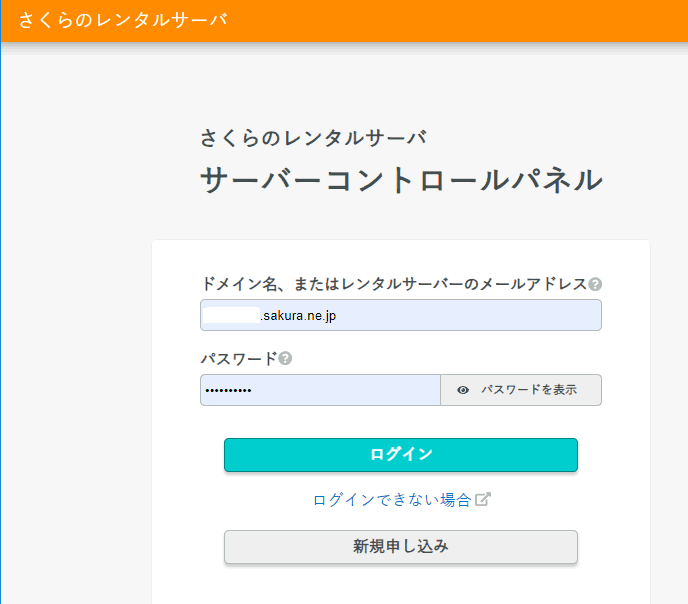Viewport: 688px width, 604px height.
Task: Open the ログインできない場合 link
Action: [x=391, y=500]
